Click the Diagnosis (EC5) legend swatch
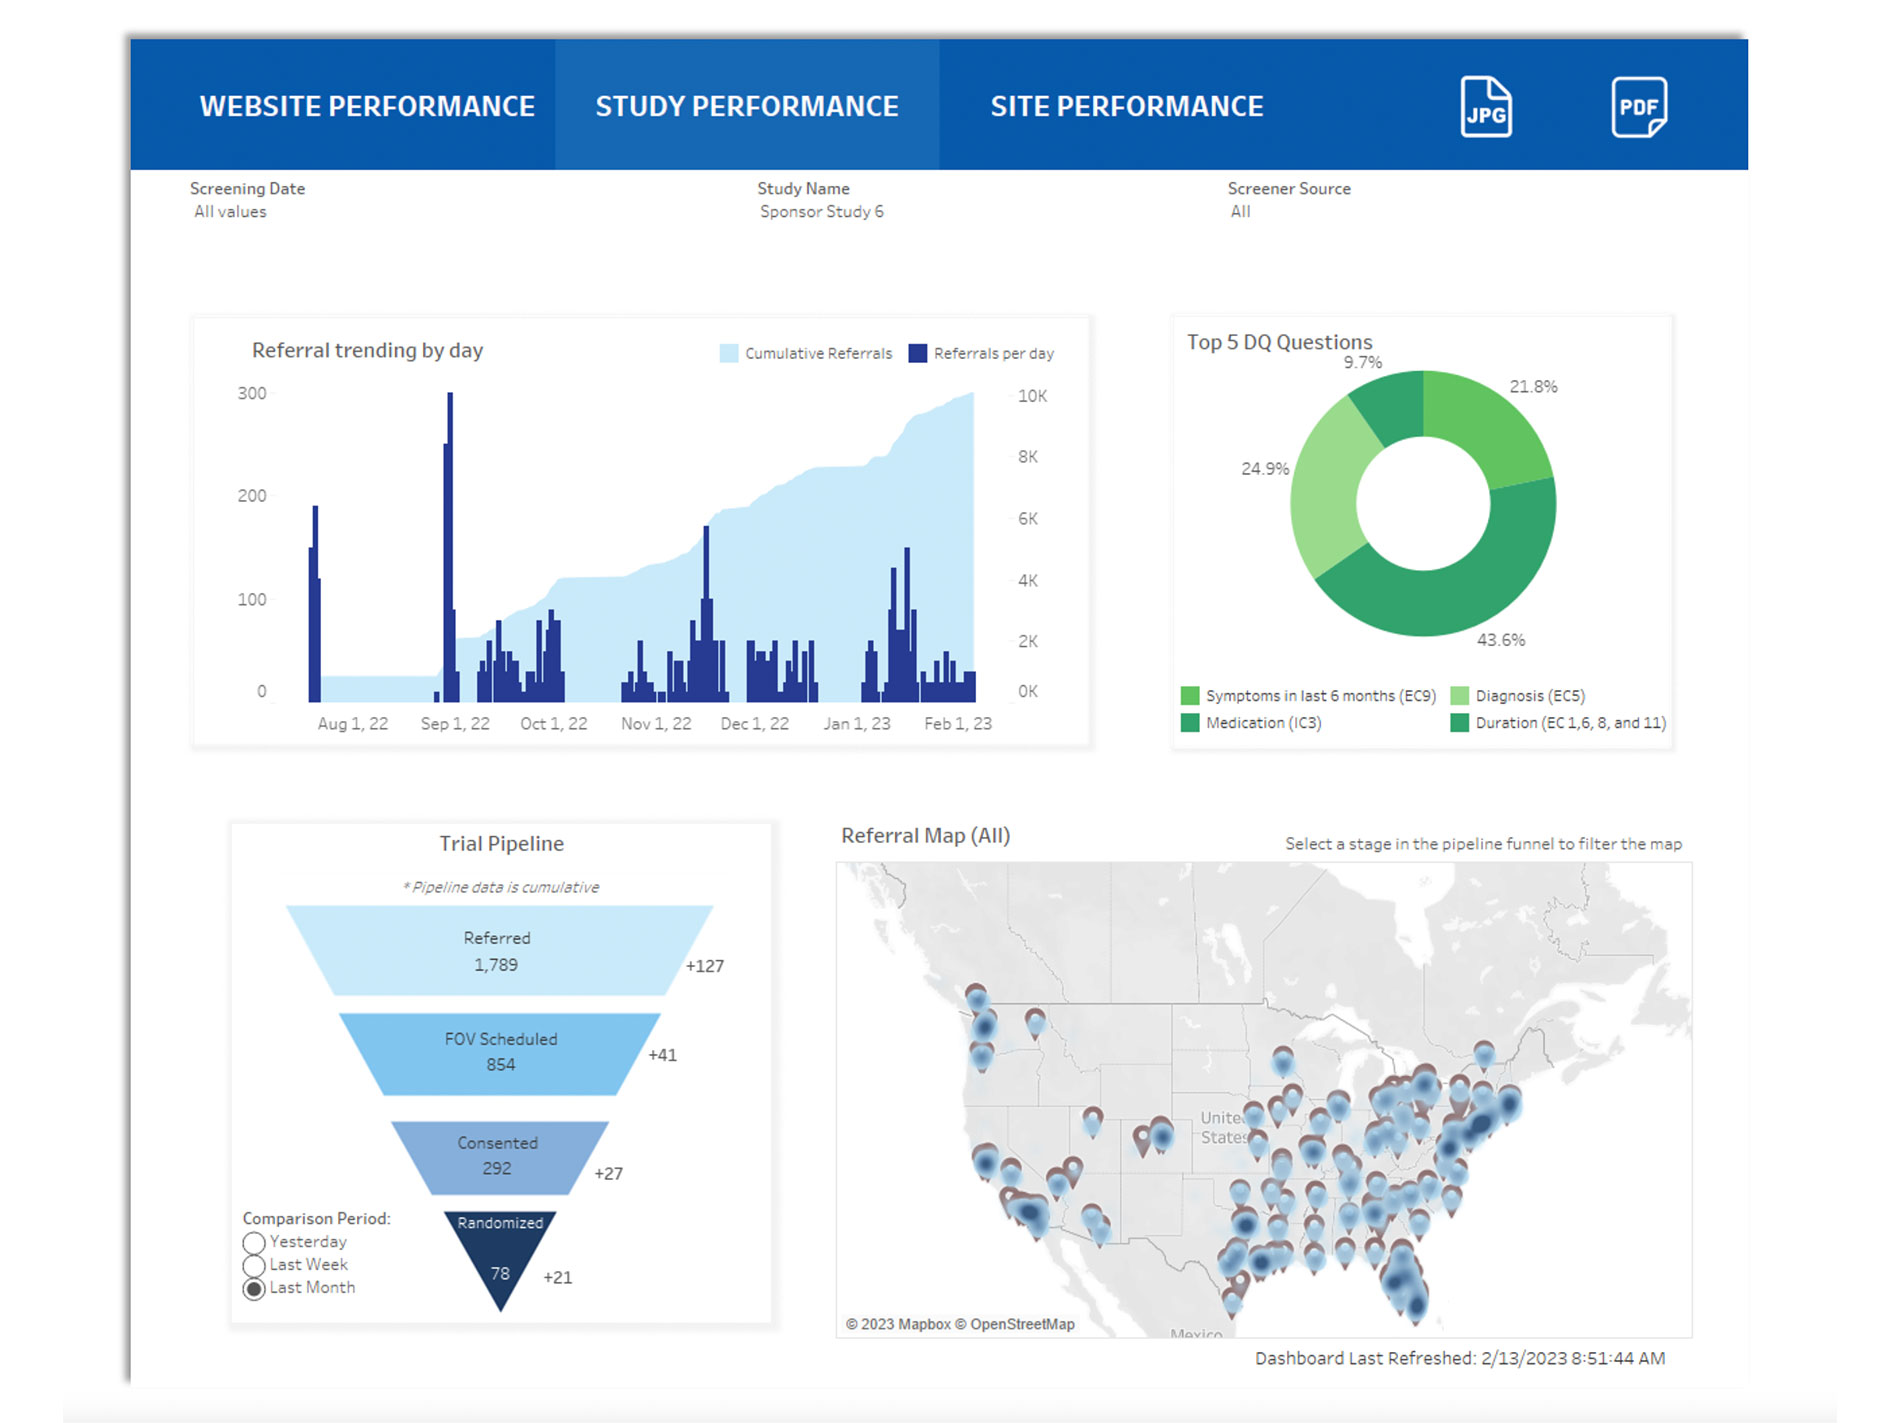The image size is (1900, 1423). pos(1459,696)
